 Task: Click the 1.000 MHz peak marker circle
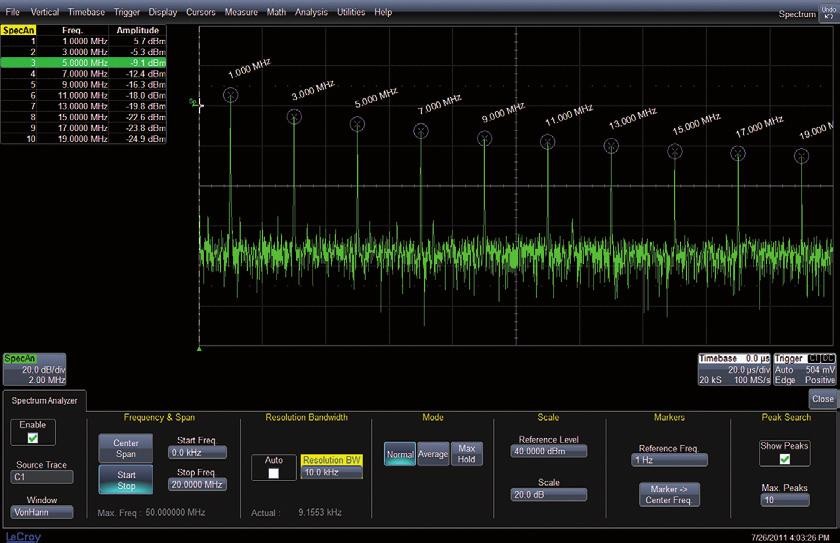[230, 95]
